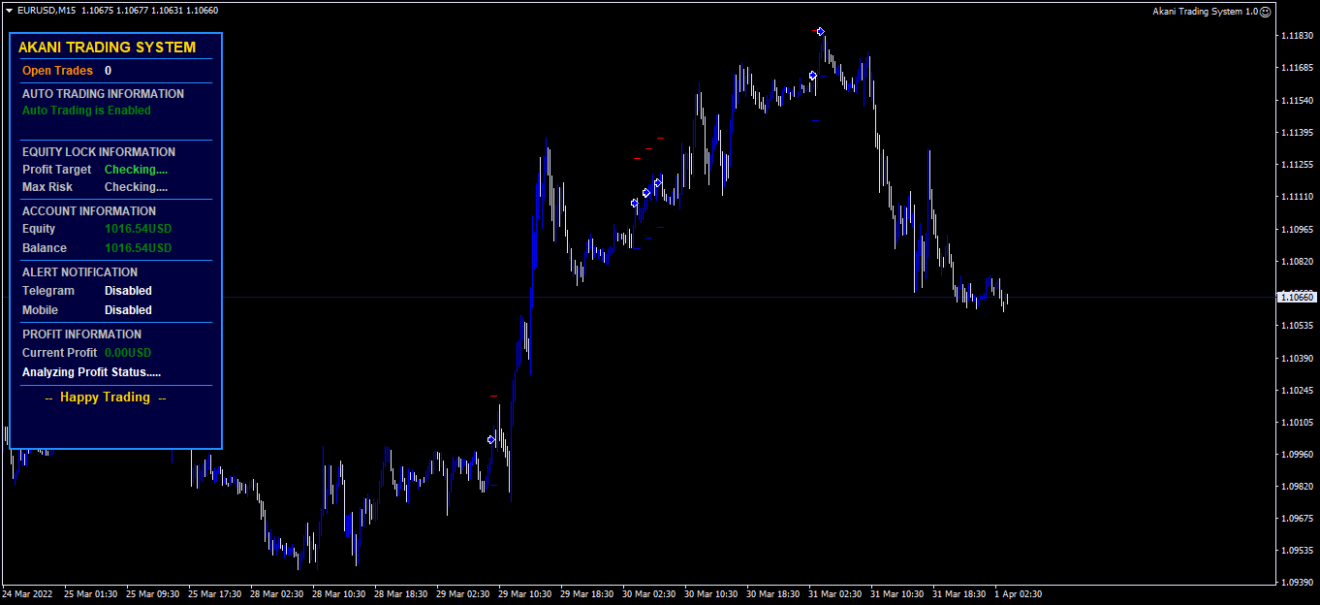This screenshot has height=605, width=1320.
Task: Click the AKANI TRADING SYSTEM panel title
Action: point(107,47)
